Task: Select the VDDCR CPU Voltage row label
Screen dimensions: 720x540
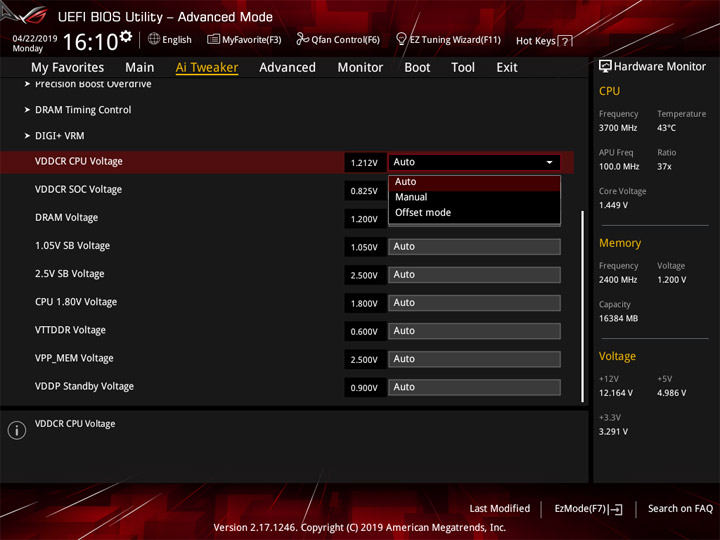Action: pos(79,162)
